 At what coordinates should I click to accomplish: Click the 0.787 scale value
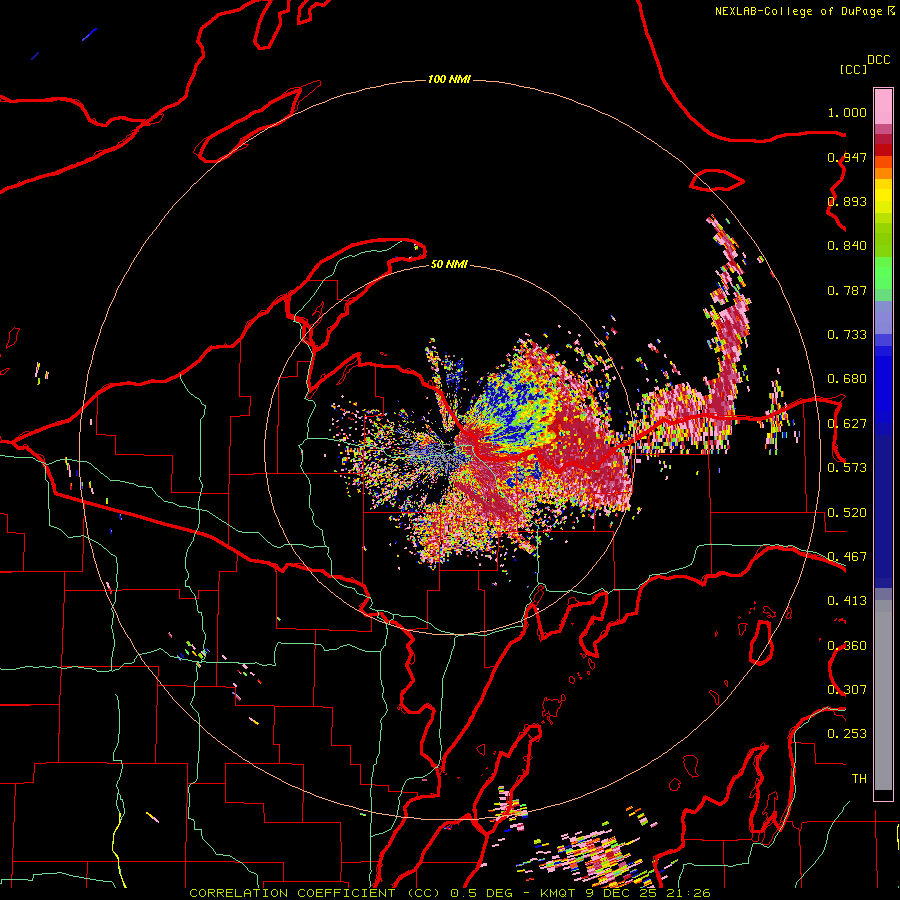[847, 290]
